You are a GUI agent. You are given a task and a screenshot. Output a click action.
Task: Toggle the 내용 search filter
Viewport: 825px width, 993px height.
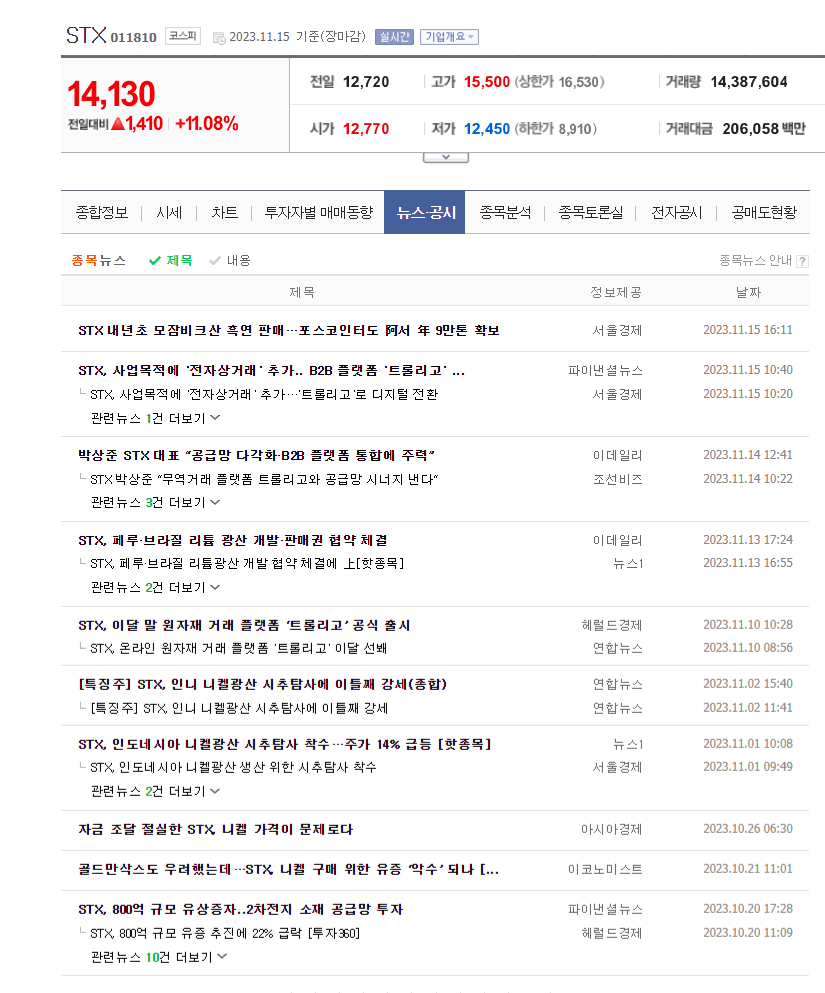[230, 260]
